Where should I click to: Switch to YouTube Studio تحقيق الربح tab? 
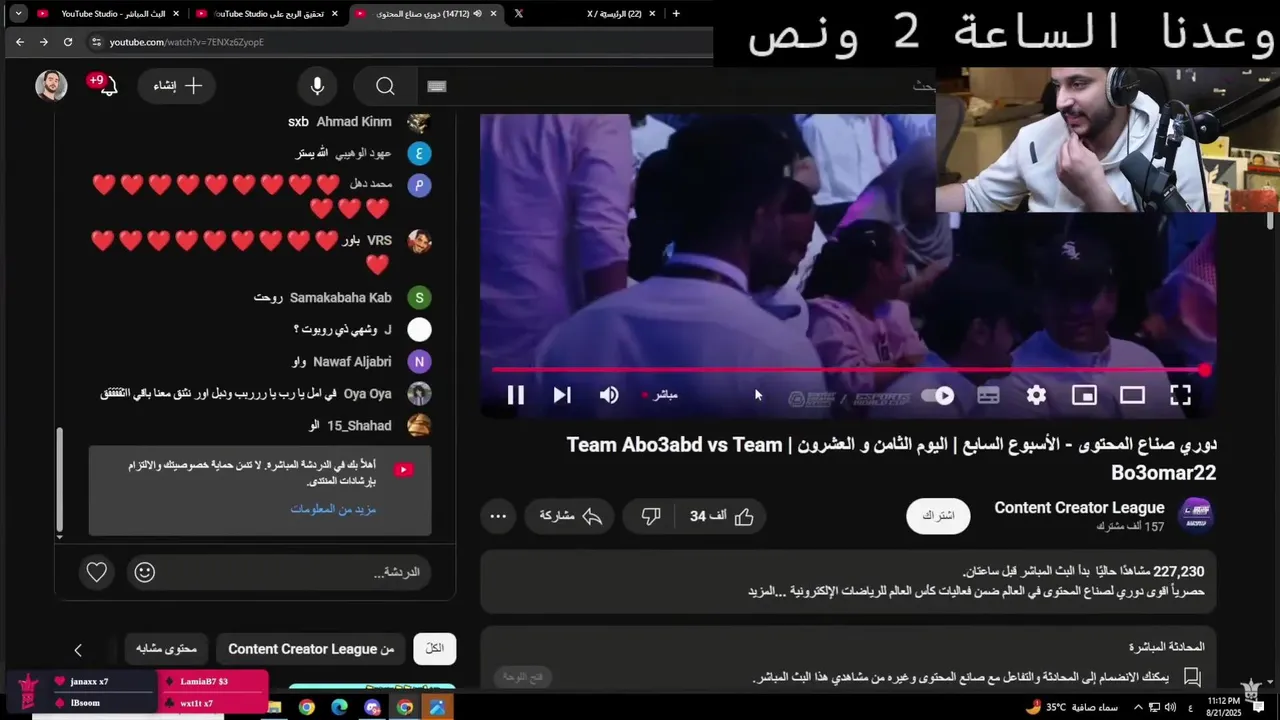[264, 14]
